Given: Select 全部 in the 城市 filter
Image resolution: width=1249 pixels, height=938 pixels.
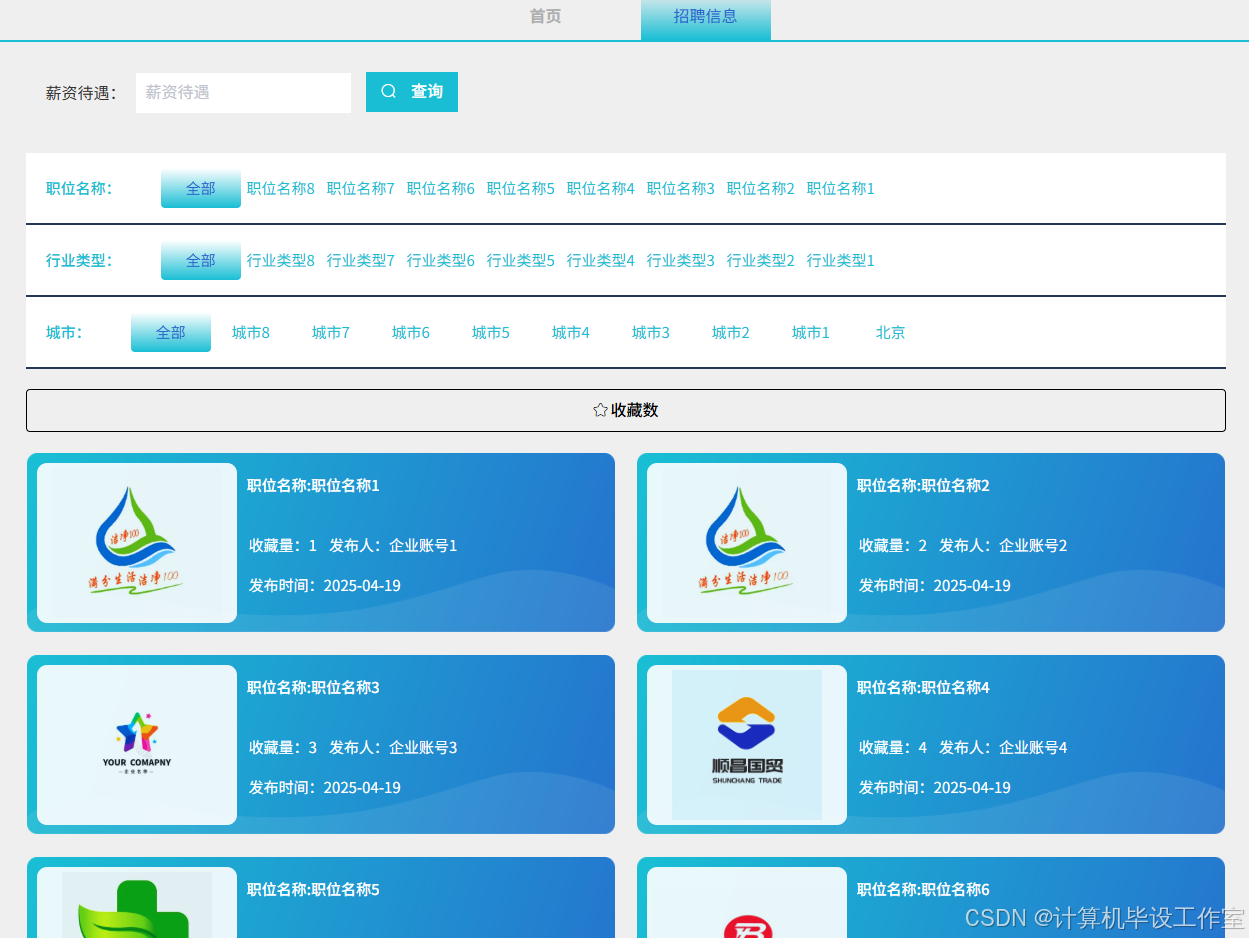Looking at the screenshot, I should (x=171, y=332).
